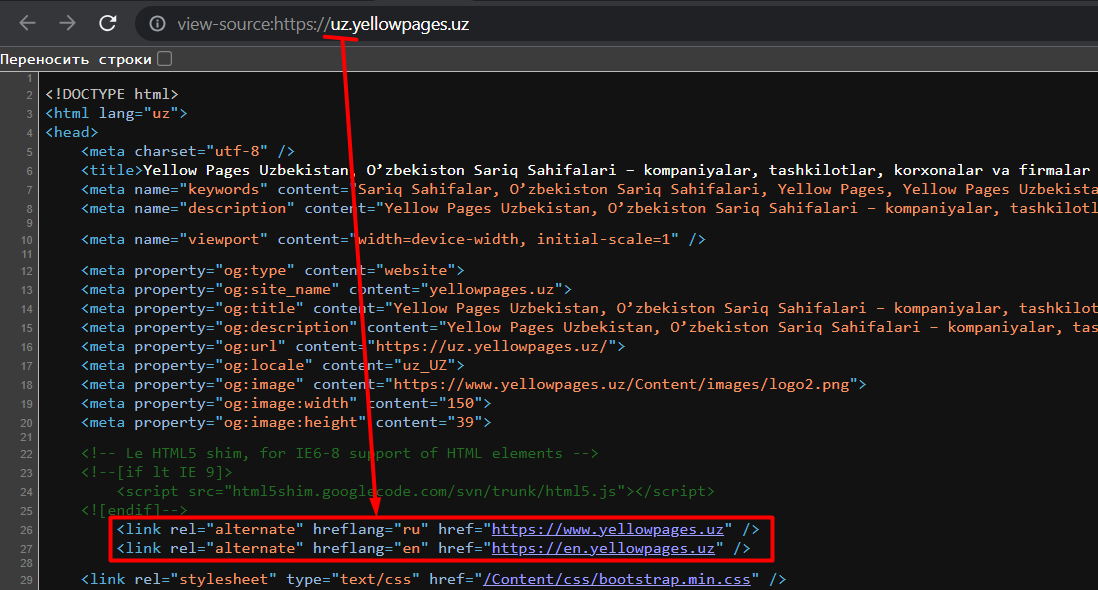Click the og:title meta line
1098x590 pixels.
click(590, 308)
